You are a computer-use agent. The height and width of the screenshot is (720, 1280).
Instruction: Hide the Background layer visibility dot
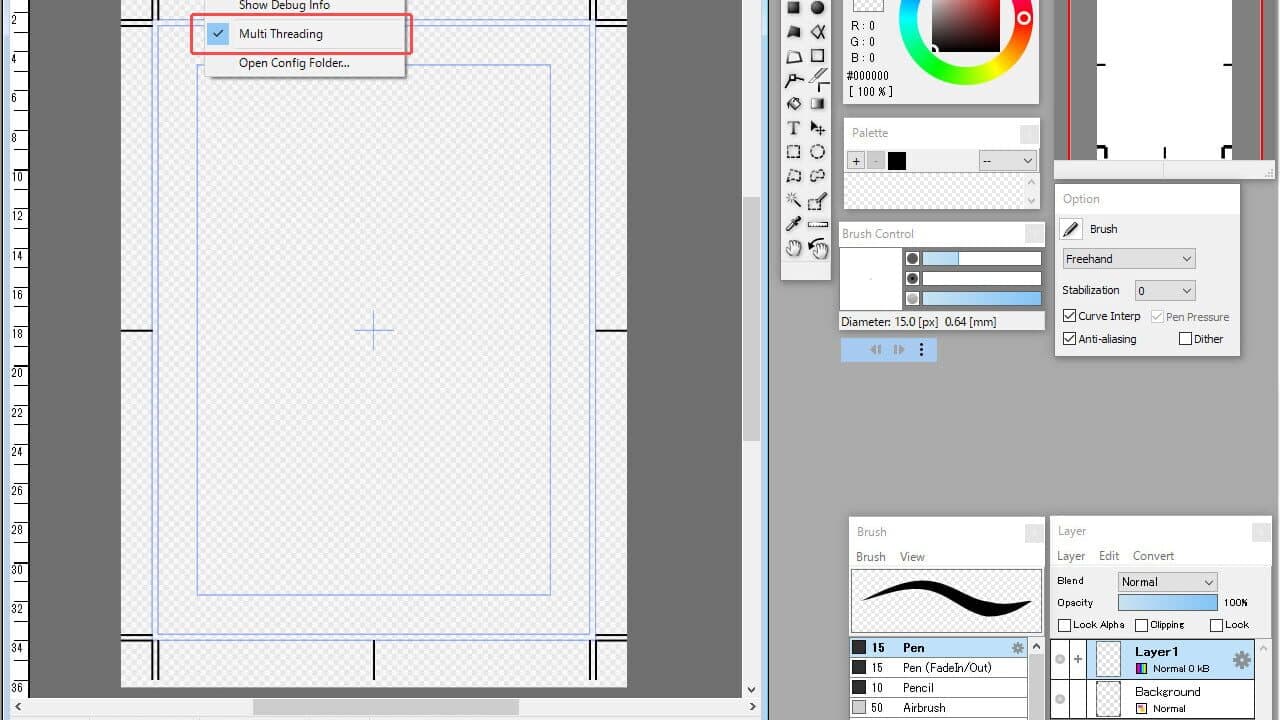click(x=1060, y=699)
